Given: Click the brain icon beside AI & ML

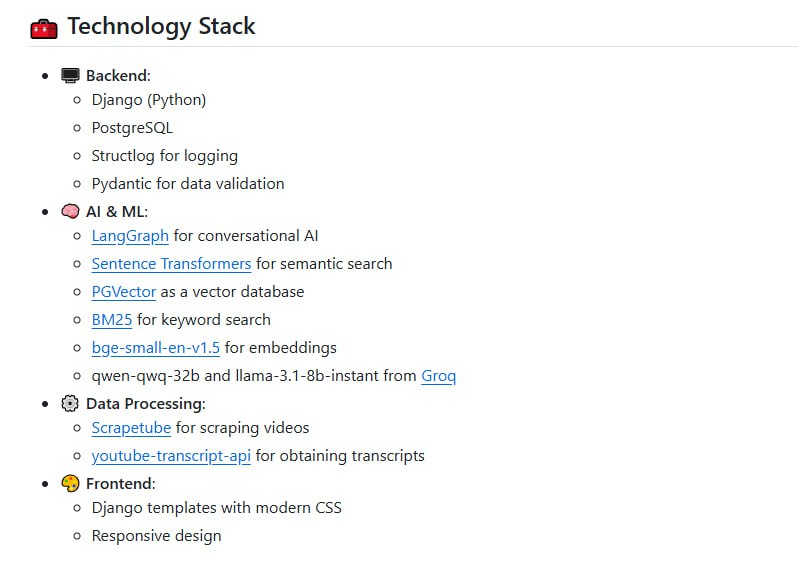Looking at the screenshot, I should click(70, 212).
